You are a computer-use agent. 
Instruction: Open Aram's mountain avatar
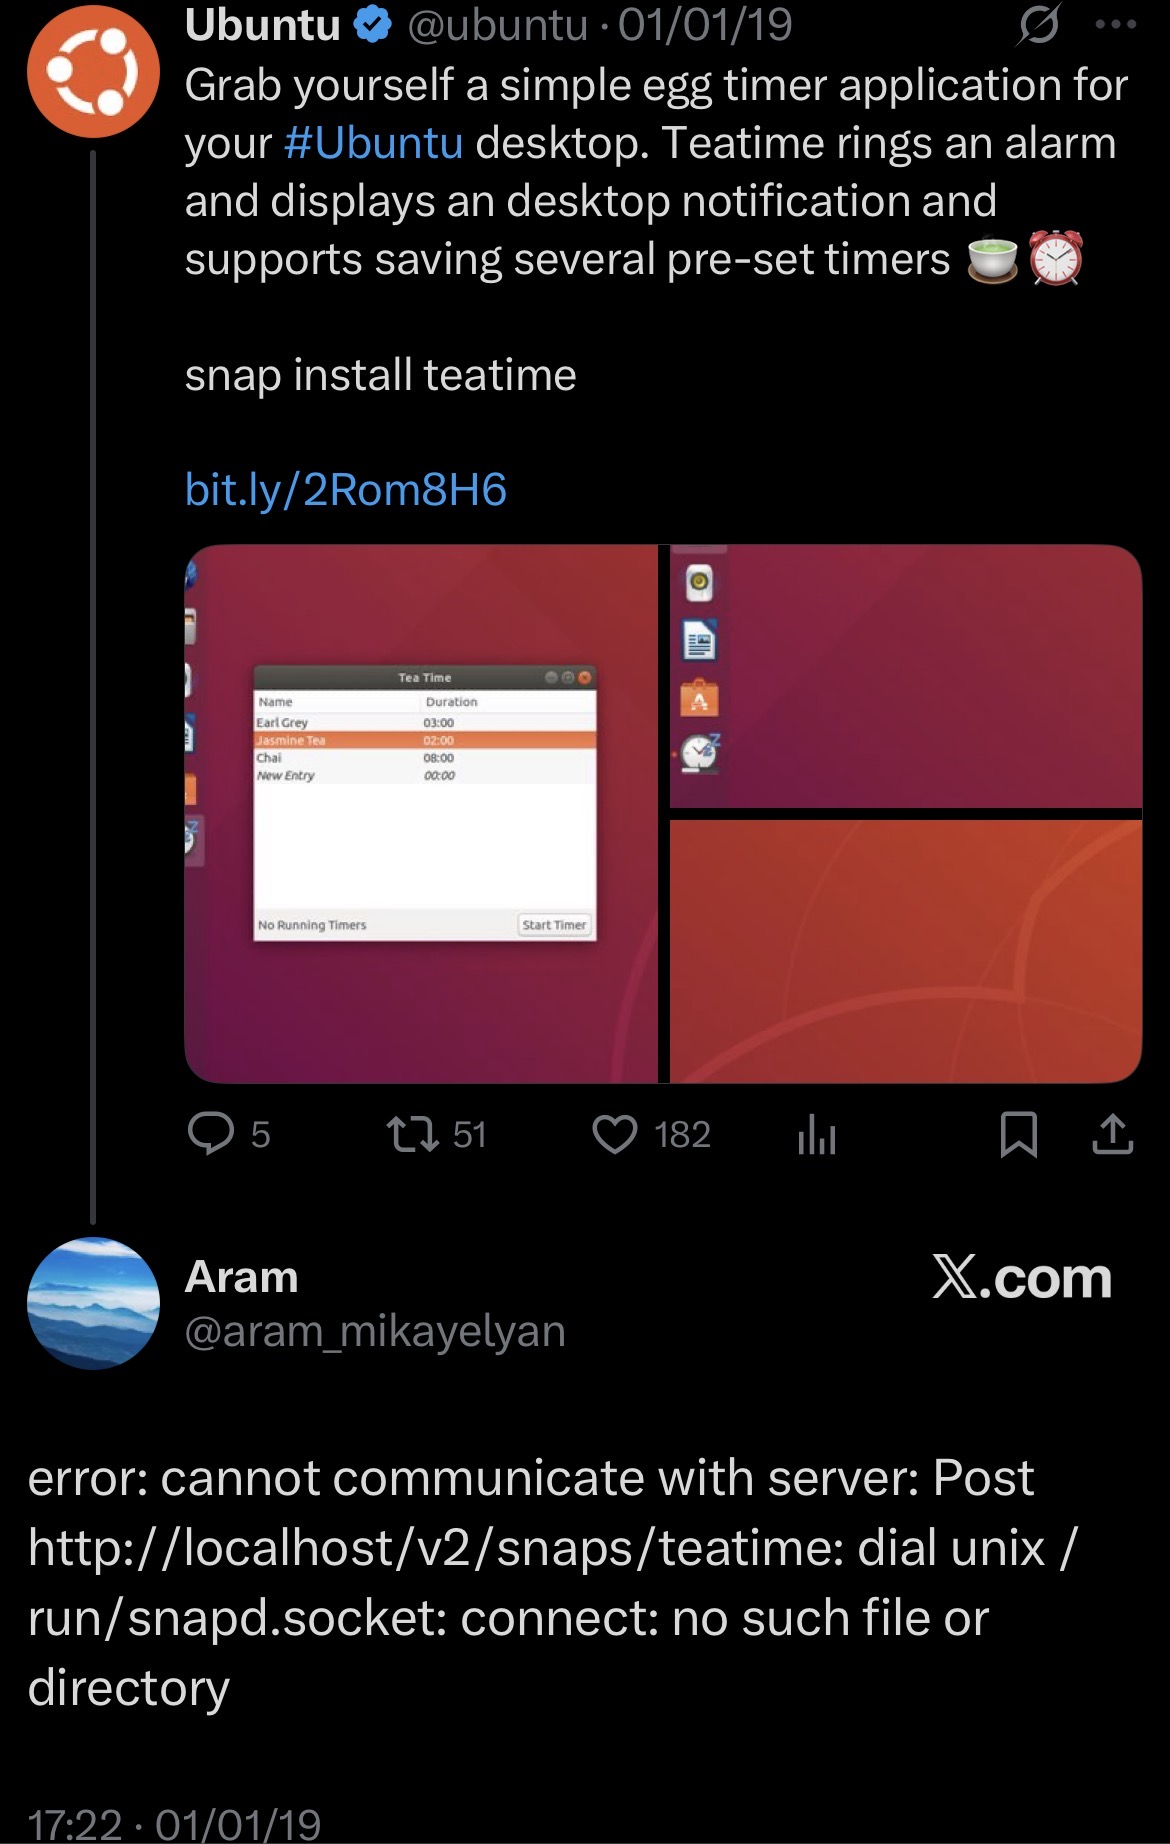(x=93, y=1303)
